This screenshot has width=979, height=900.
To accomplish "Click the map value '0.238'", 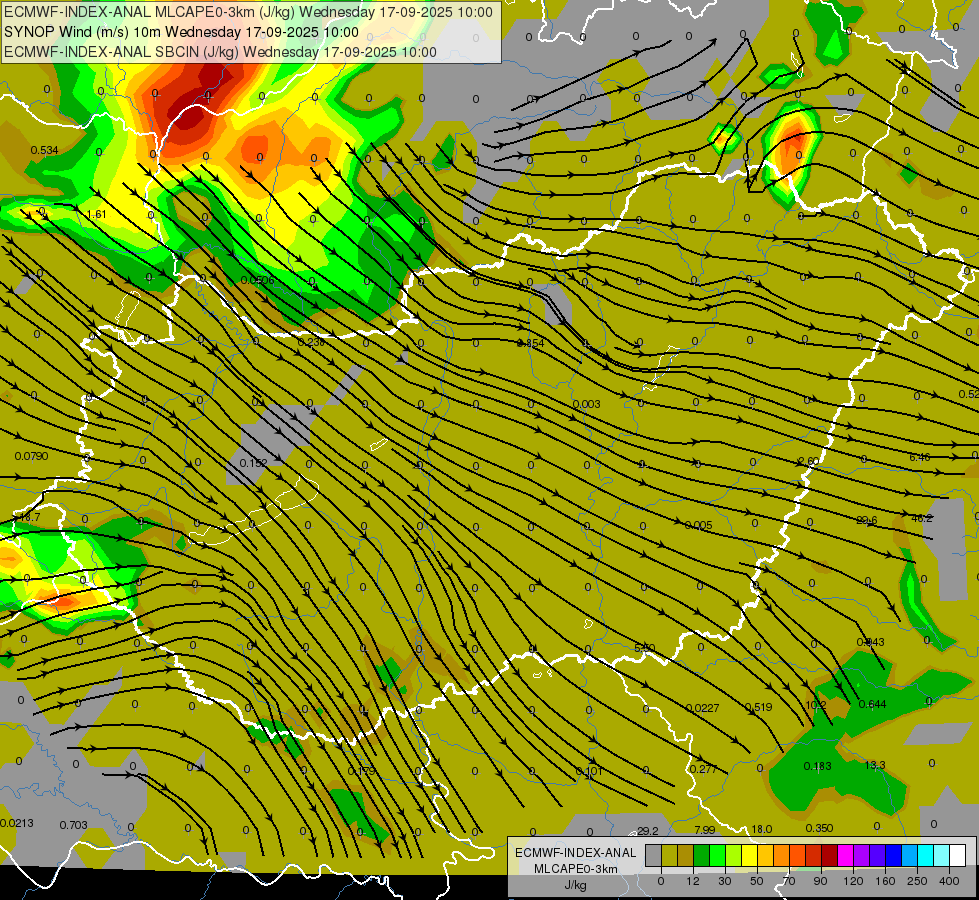I will coord(311,342).
